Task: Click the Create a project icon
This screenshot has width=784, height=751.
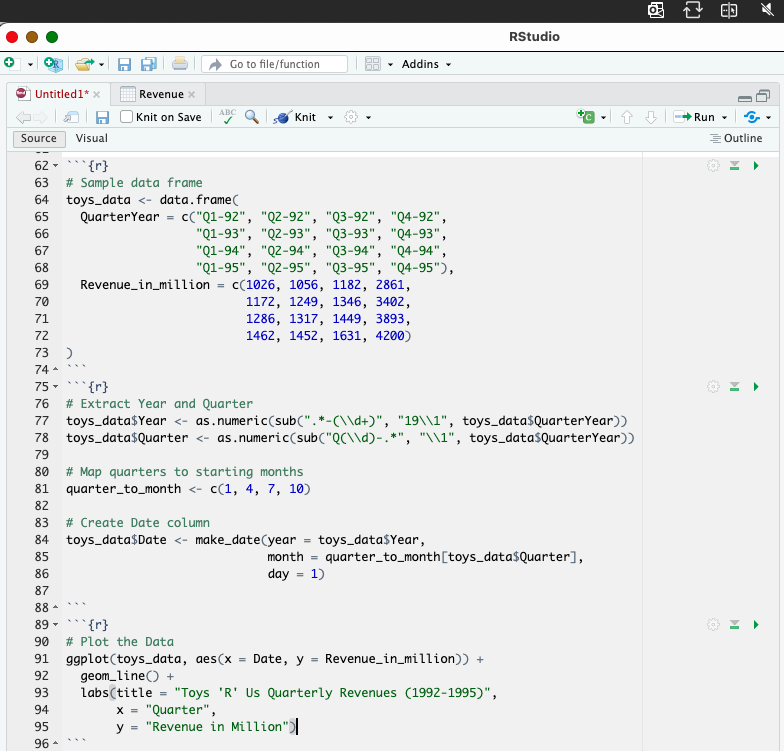Action: pyautogui.click(x=52, y=64)
